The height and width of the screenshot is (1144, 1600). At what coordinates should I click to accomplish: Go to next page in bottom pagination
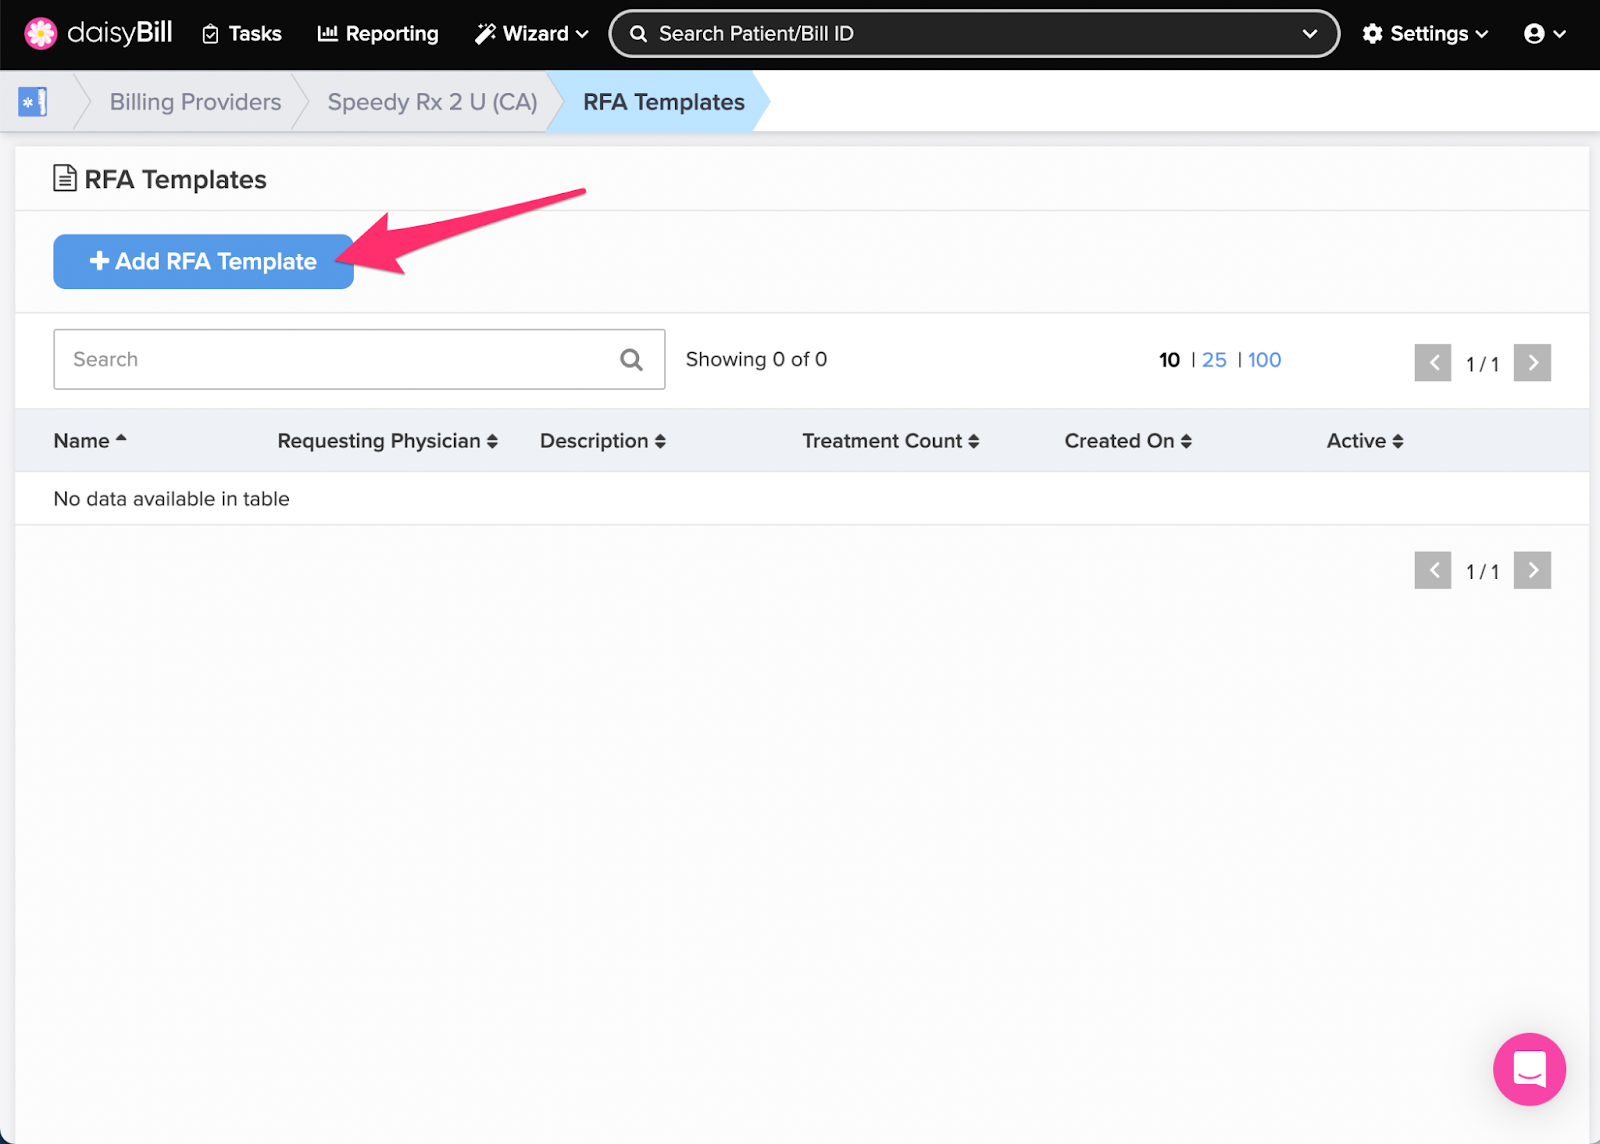pyautogui.click(x=1532, y=570)
